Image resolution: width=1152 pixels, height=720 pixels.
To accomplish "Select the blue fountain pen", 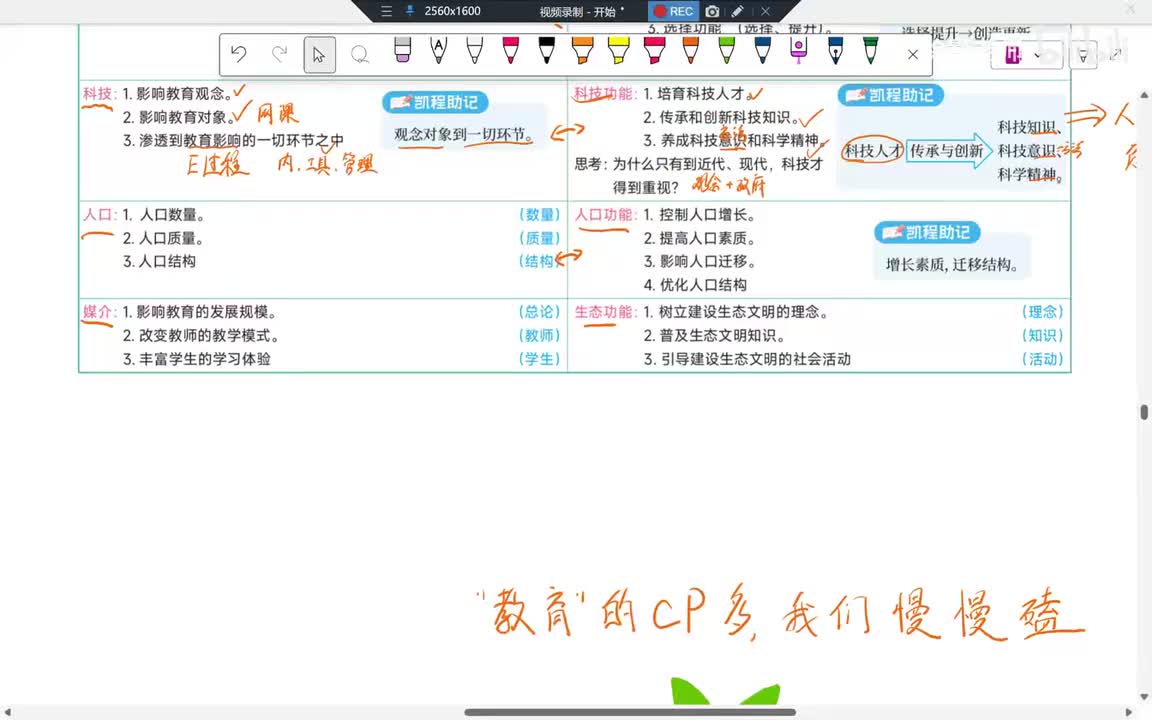I will point(835,50).
